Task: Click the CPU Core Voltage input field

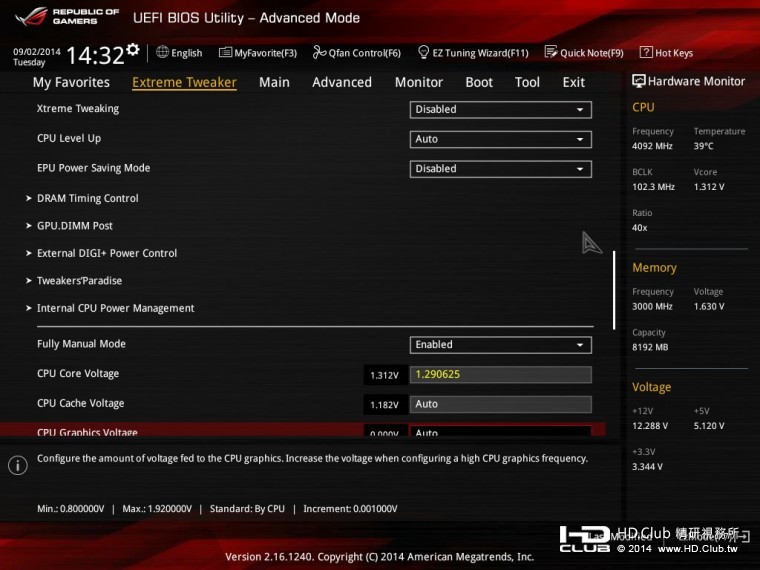Action: [x=500, y=374]
